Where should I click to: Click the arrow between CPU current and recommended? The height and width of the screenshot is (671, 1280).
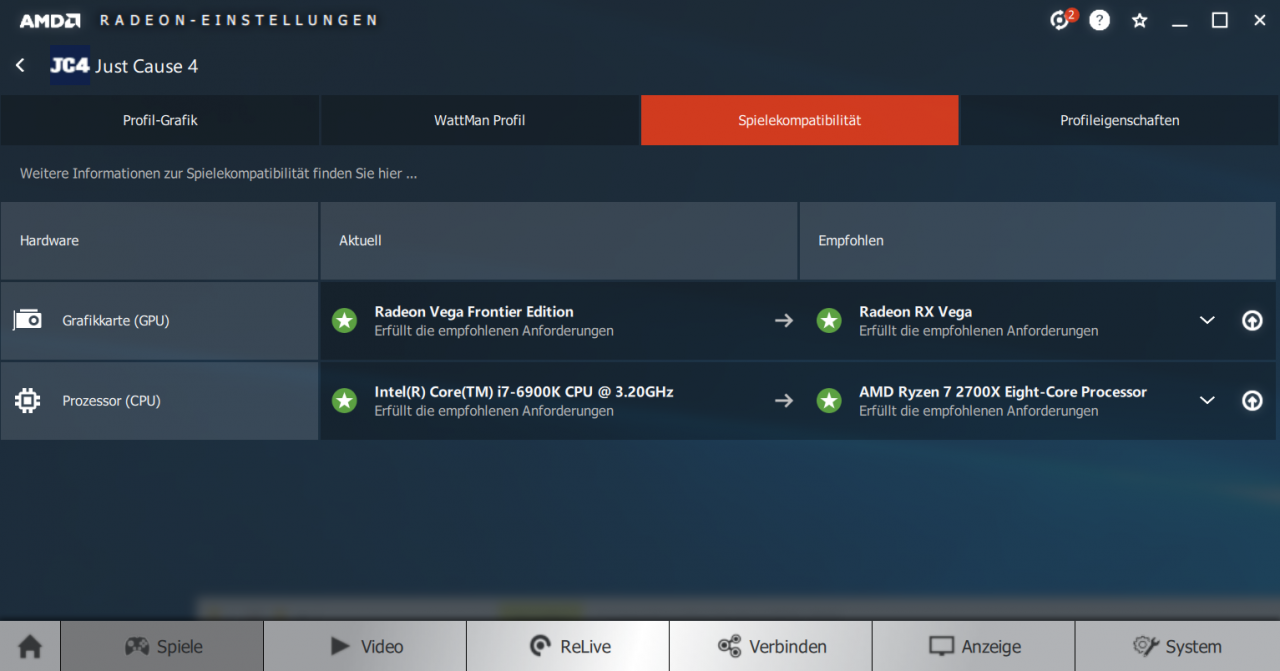(x=784, y=401)
